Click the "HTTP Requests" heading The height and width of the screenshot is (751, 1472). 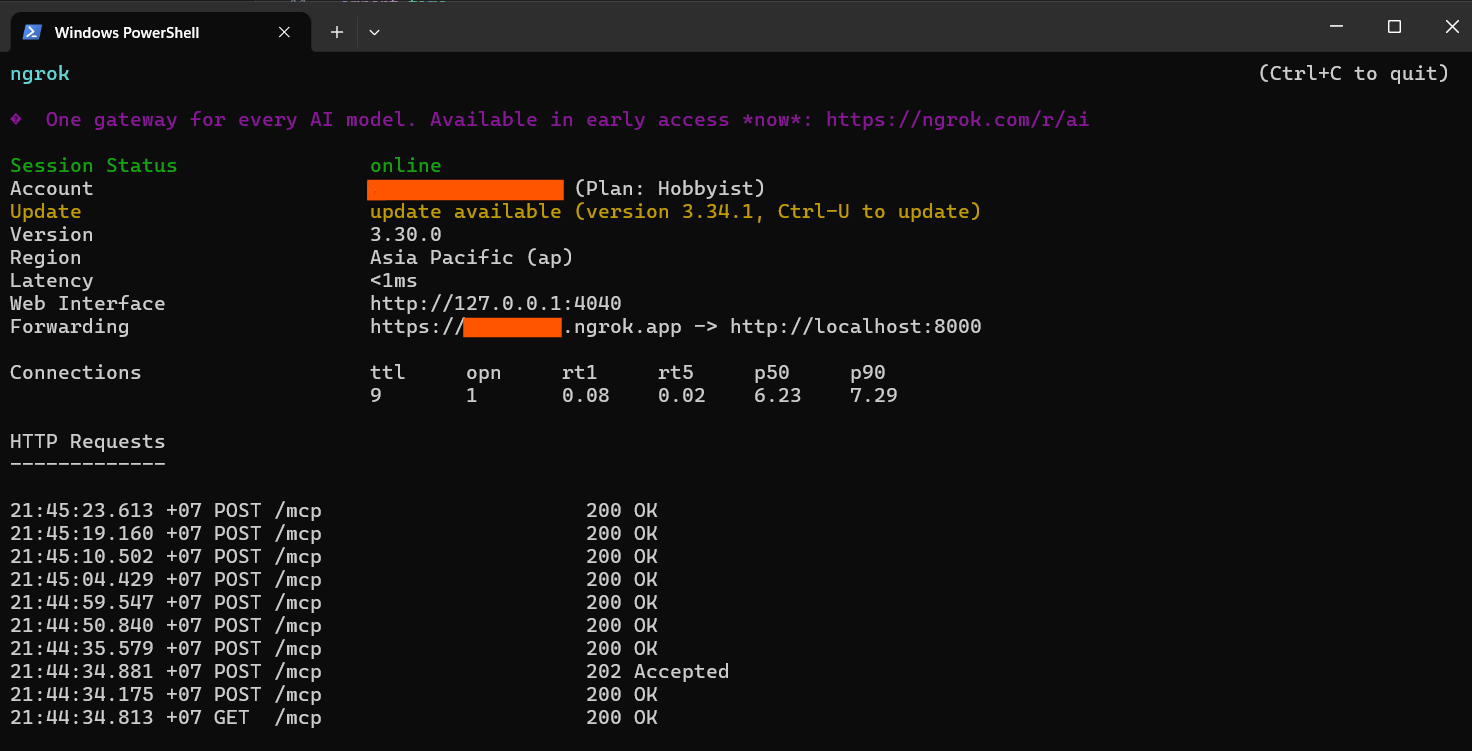[x=88, y=442]
